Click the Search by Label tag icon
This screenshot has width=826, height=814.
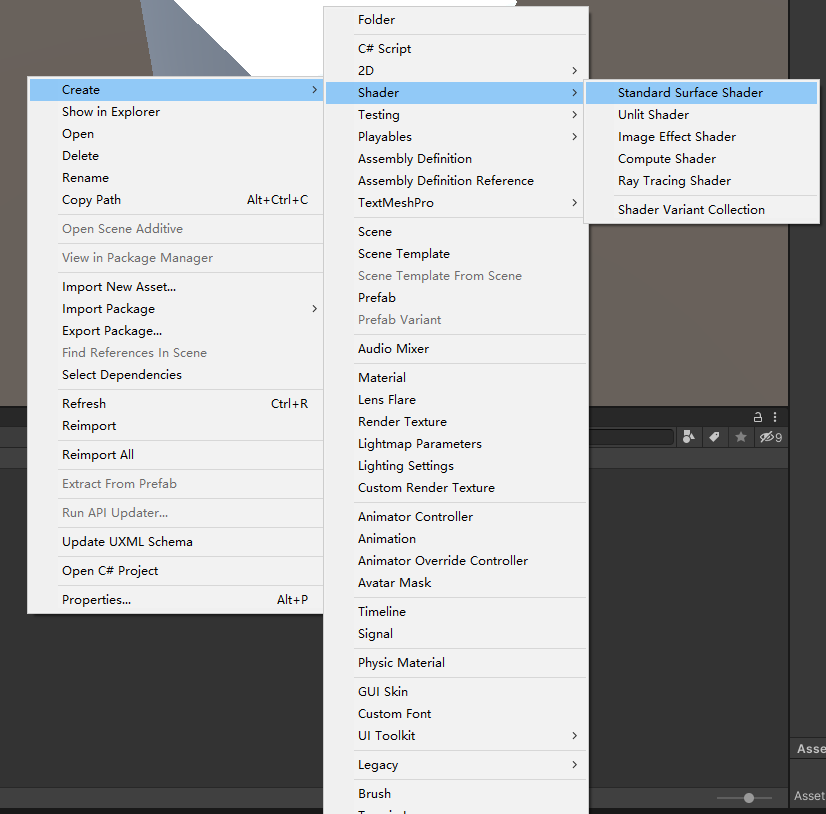(x=714, y=437)
